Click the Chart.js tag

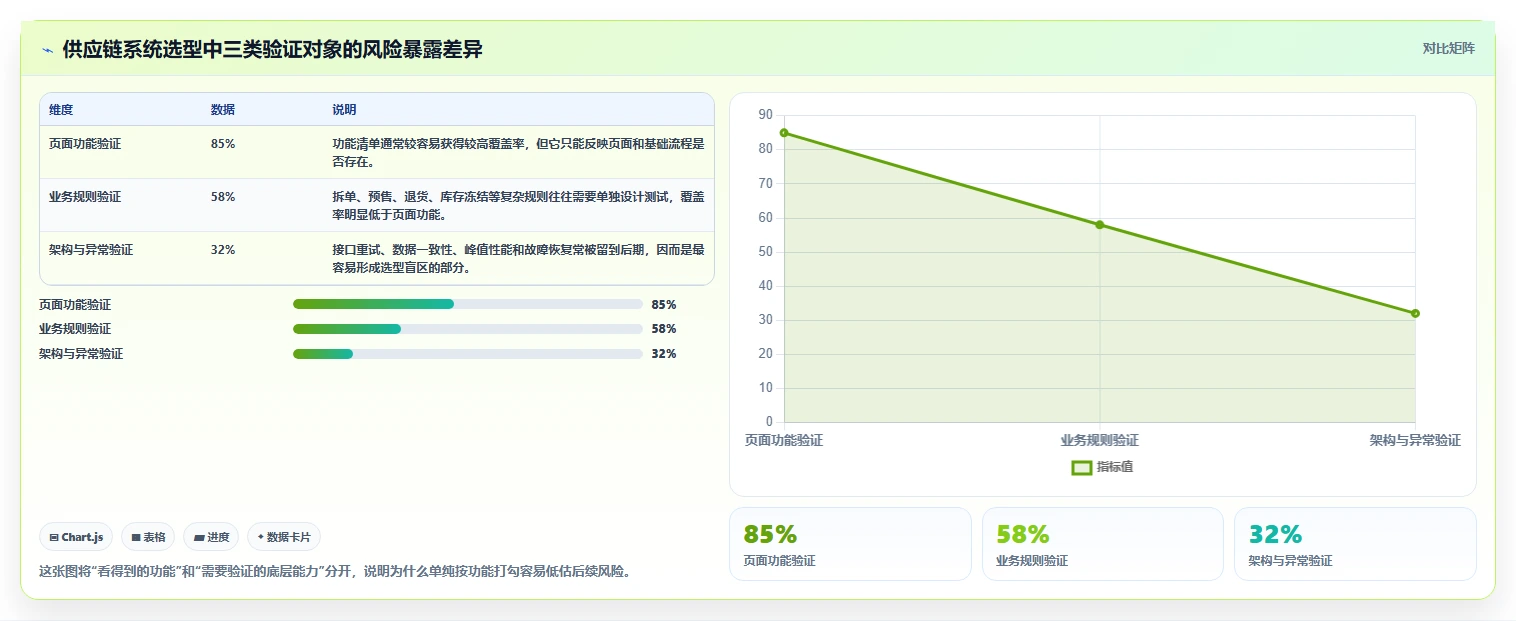coord(76,537)
